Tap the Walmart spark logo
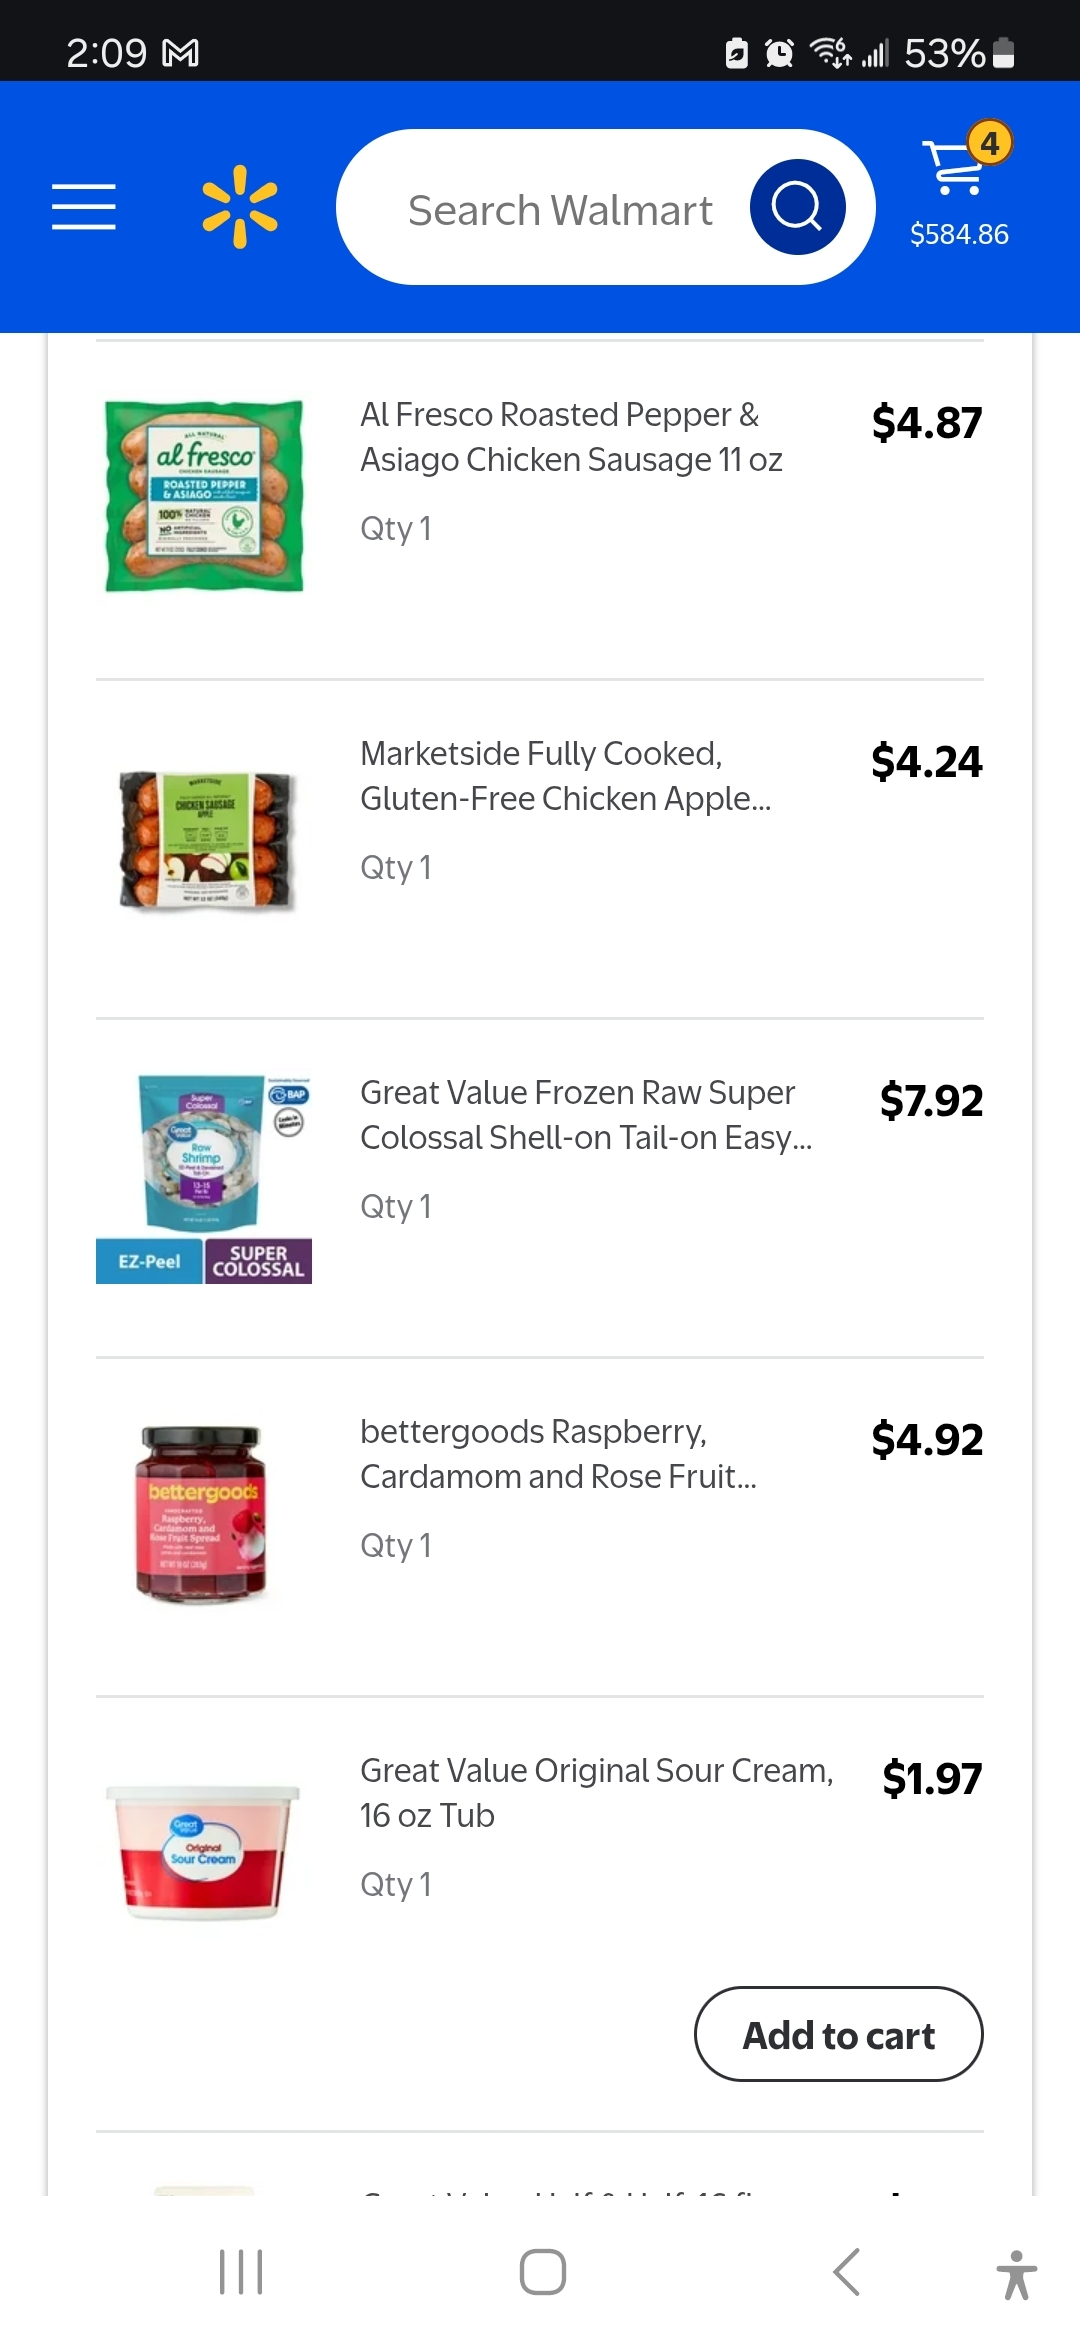Image resolution: width=1080 pixels, height=2340 pixels. (240, 207)
